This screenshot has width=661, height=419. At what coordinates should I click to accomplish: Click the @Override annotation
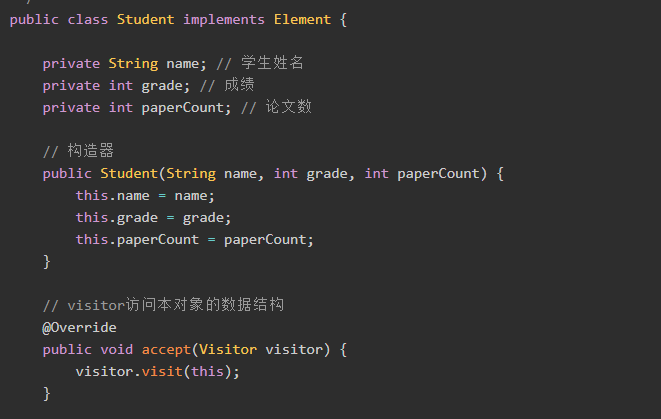tap(79, 328)
